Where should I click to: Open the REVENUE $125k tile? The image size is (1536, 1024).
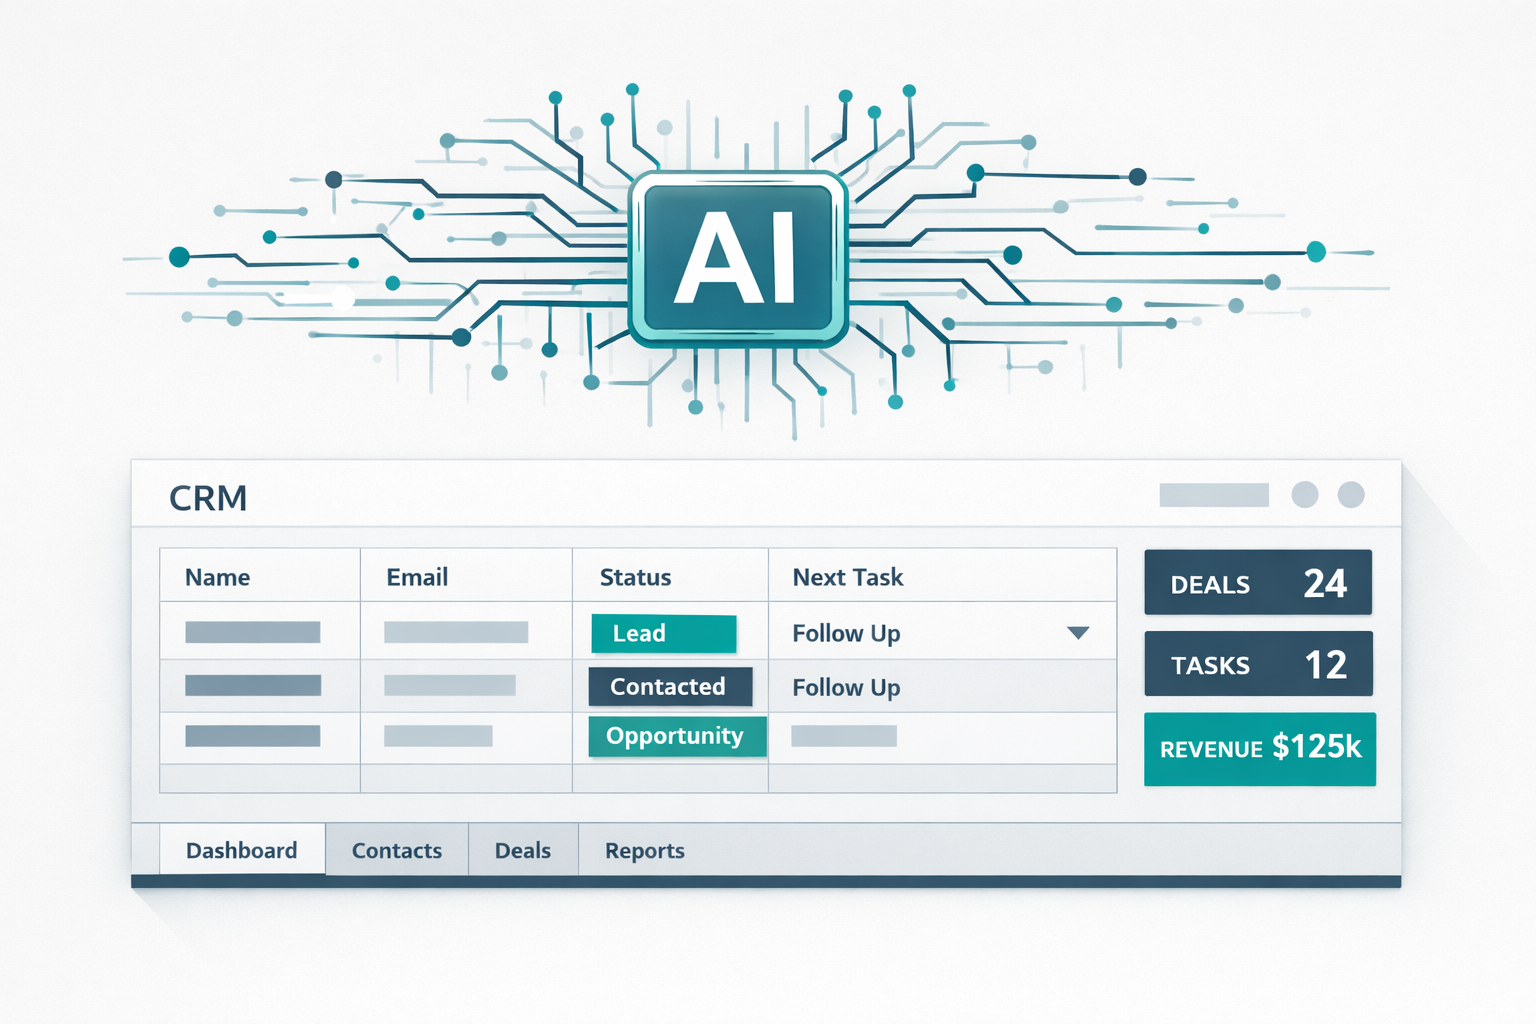(1259, 748)
